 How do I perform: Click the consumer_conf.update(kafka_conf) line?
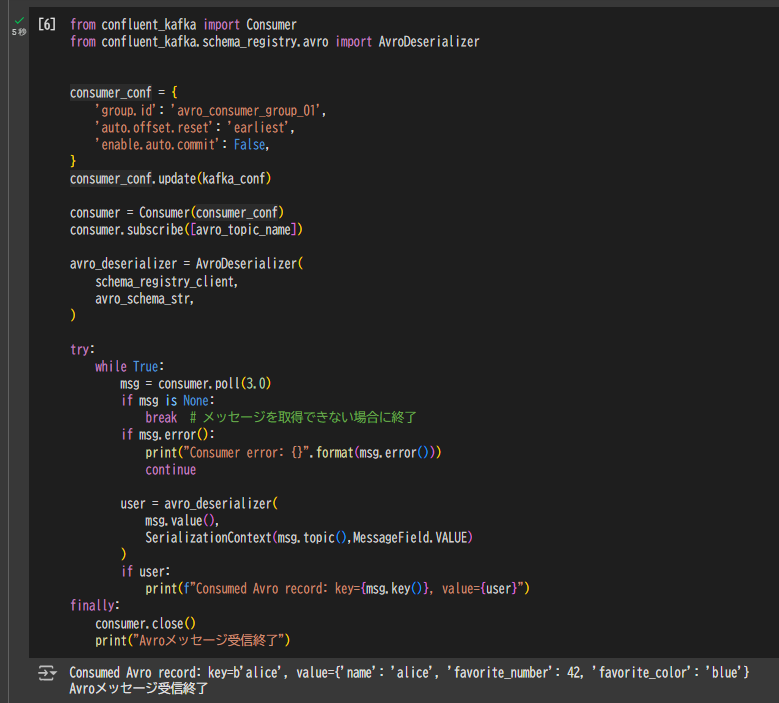[x=170, y=178]
